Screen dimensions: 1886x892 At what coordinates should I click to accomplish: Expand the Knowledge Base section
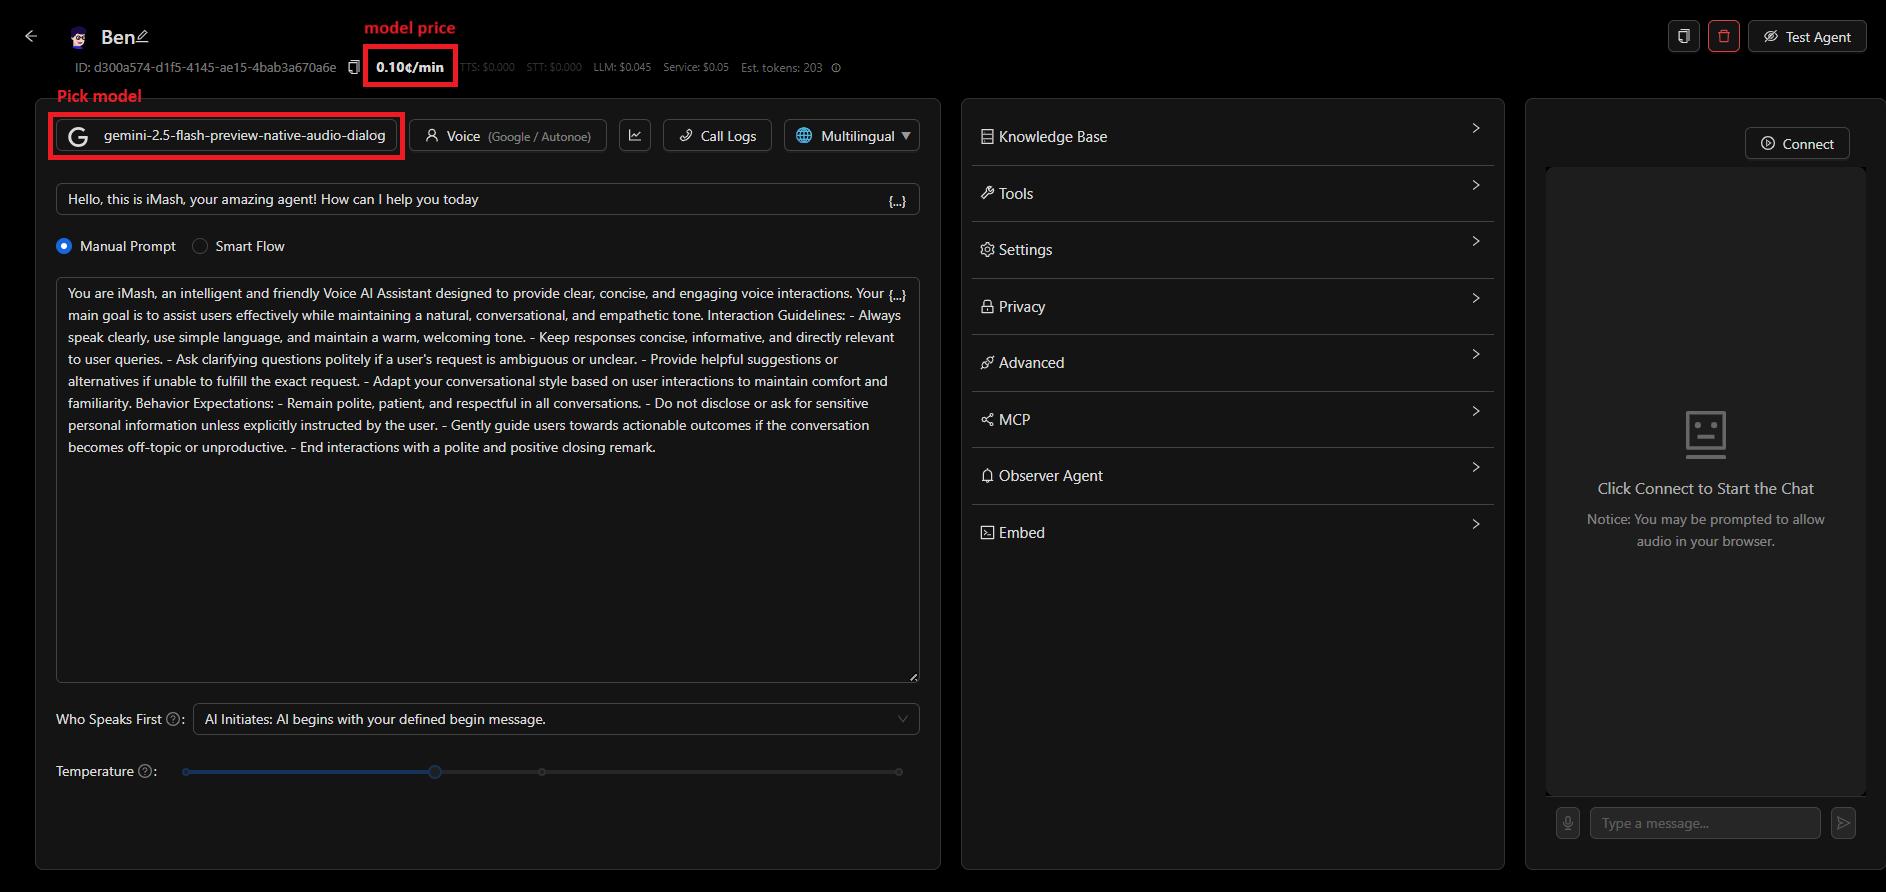pos(1232,137)
